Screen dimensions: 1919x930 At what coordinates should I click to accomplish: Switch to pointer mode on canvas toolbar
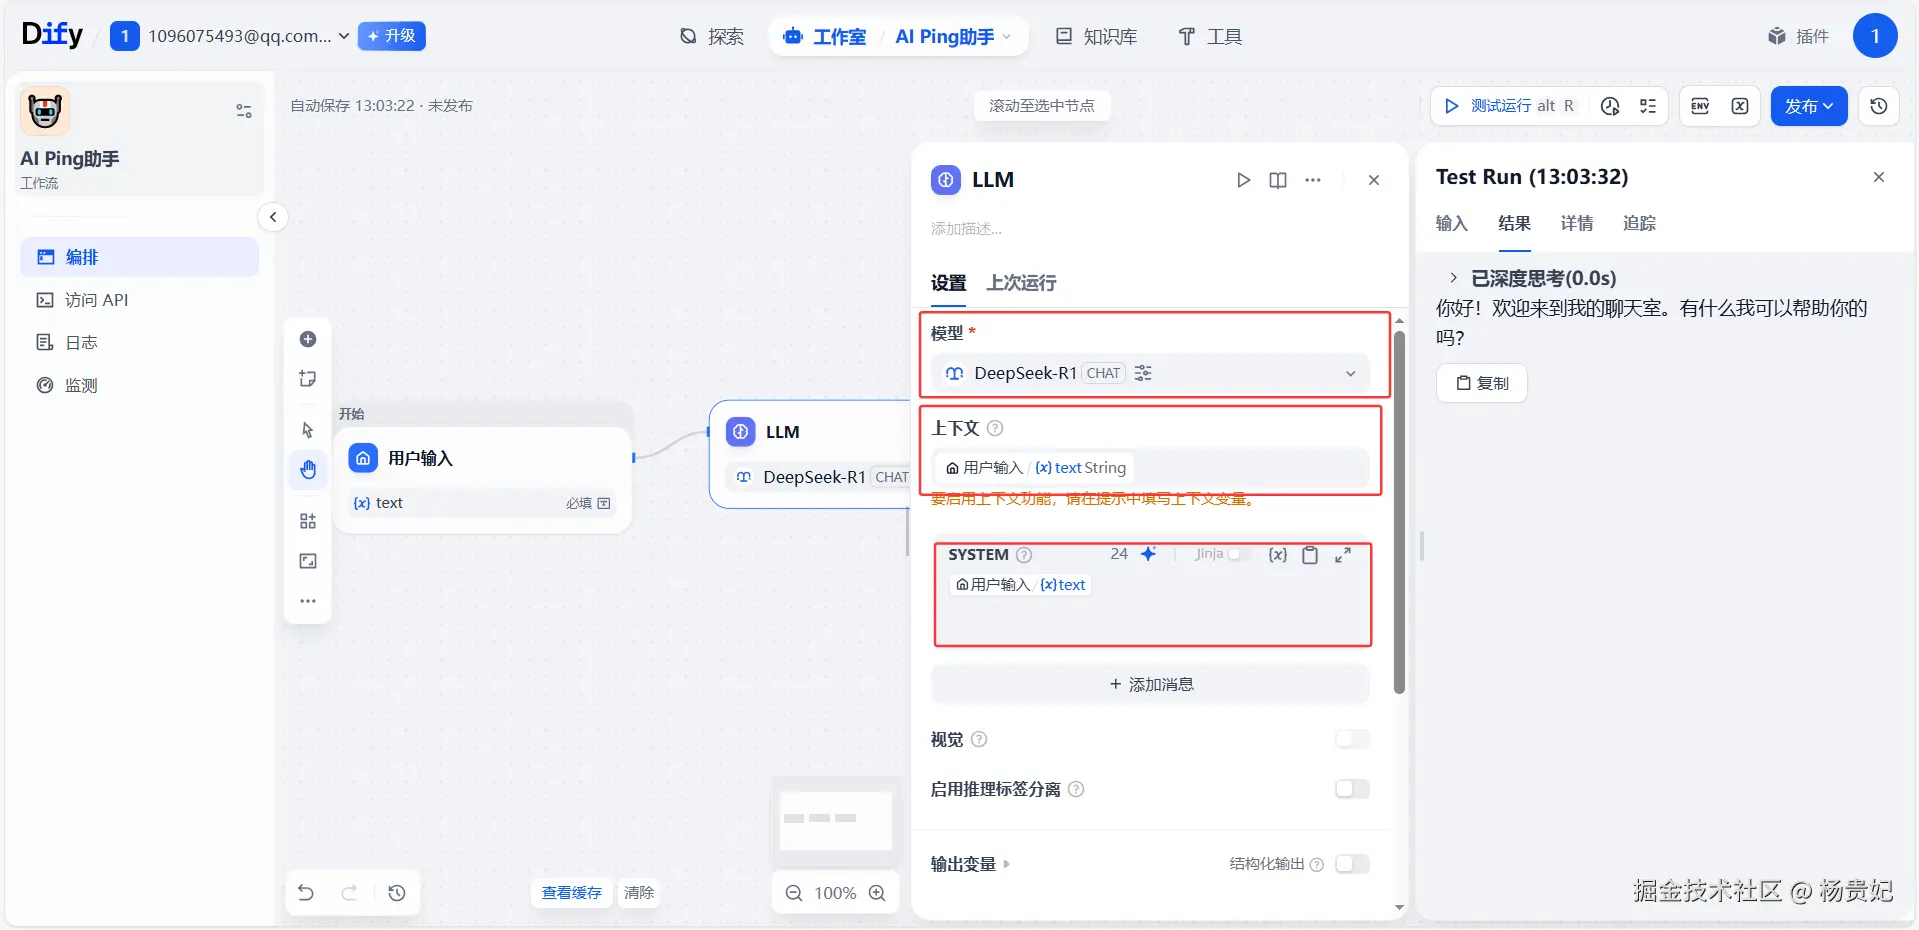[x=308, y=430]
